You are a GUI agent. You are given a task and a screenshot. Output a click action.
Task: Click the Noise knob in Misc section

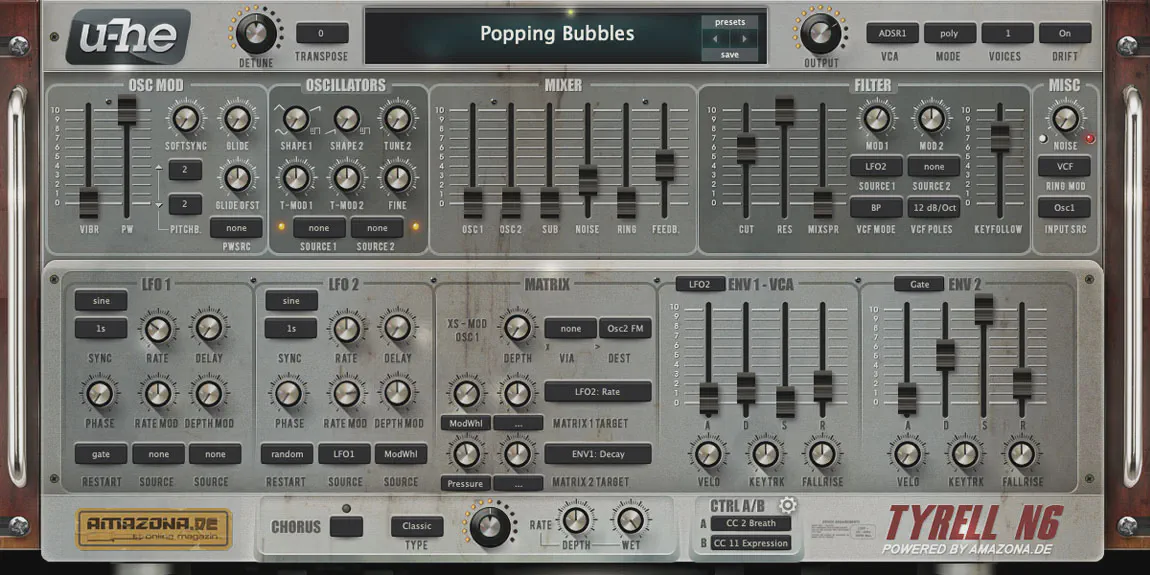(x=1064, y=119)
